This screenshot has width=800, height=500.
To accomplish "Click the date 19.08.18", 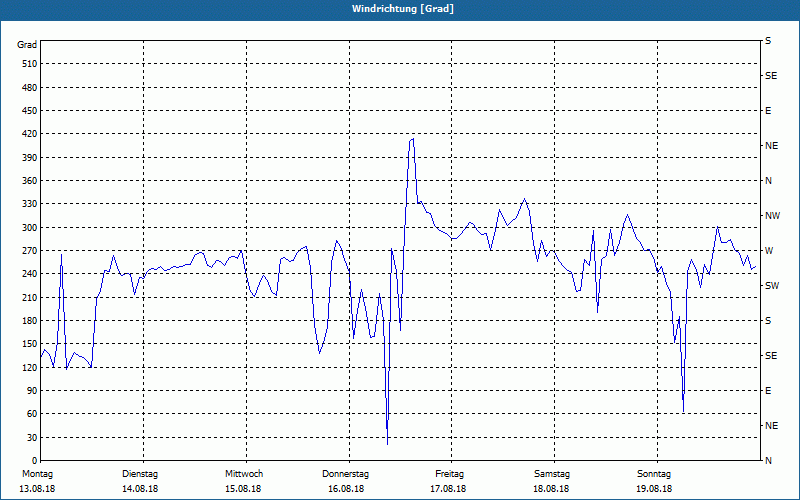I will 654,489.
